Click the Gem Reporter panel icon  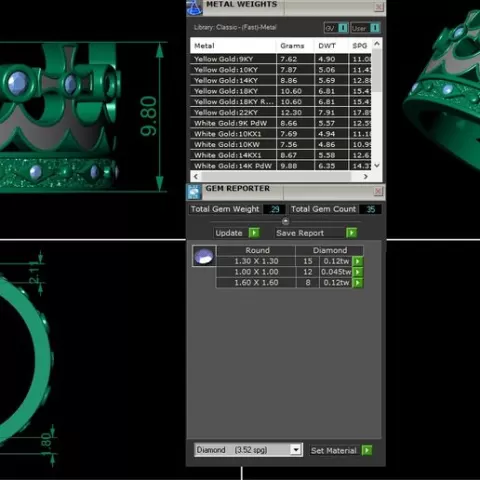194,192
